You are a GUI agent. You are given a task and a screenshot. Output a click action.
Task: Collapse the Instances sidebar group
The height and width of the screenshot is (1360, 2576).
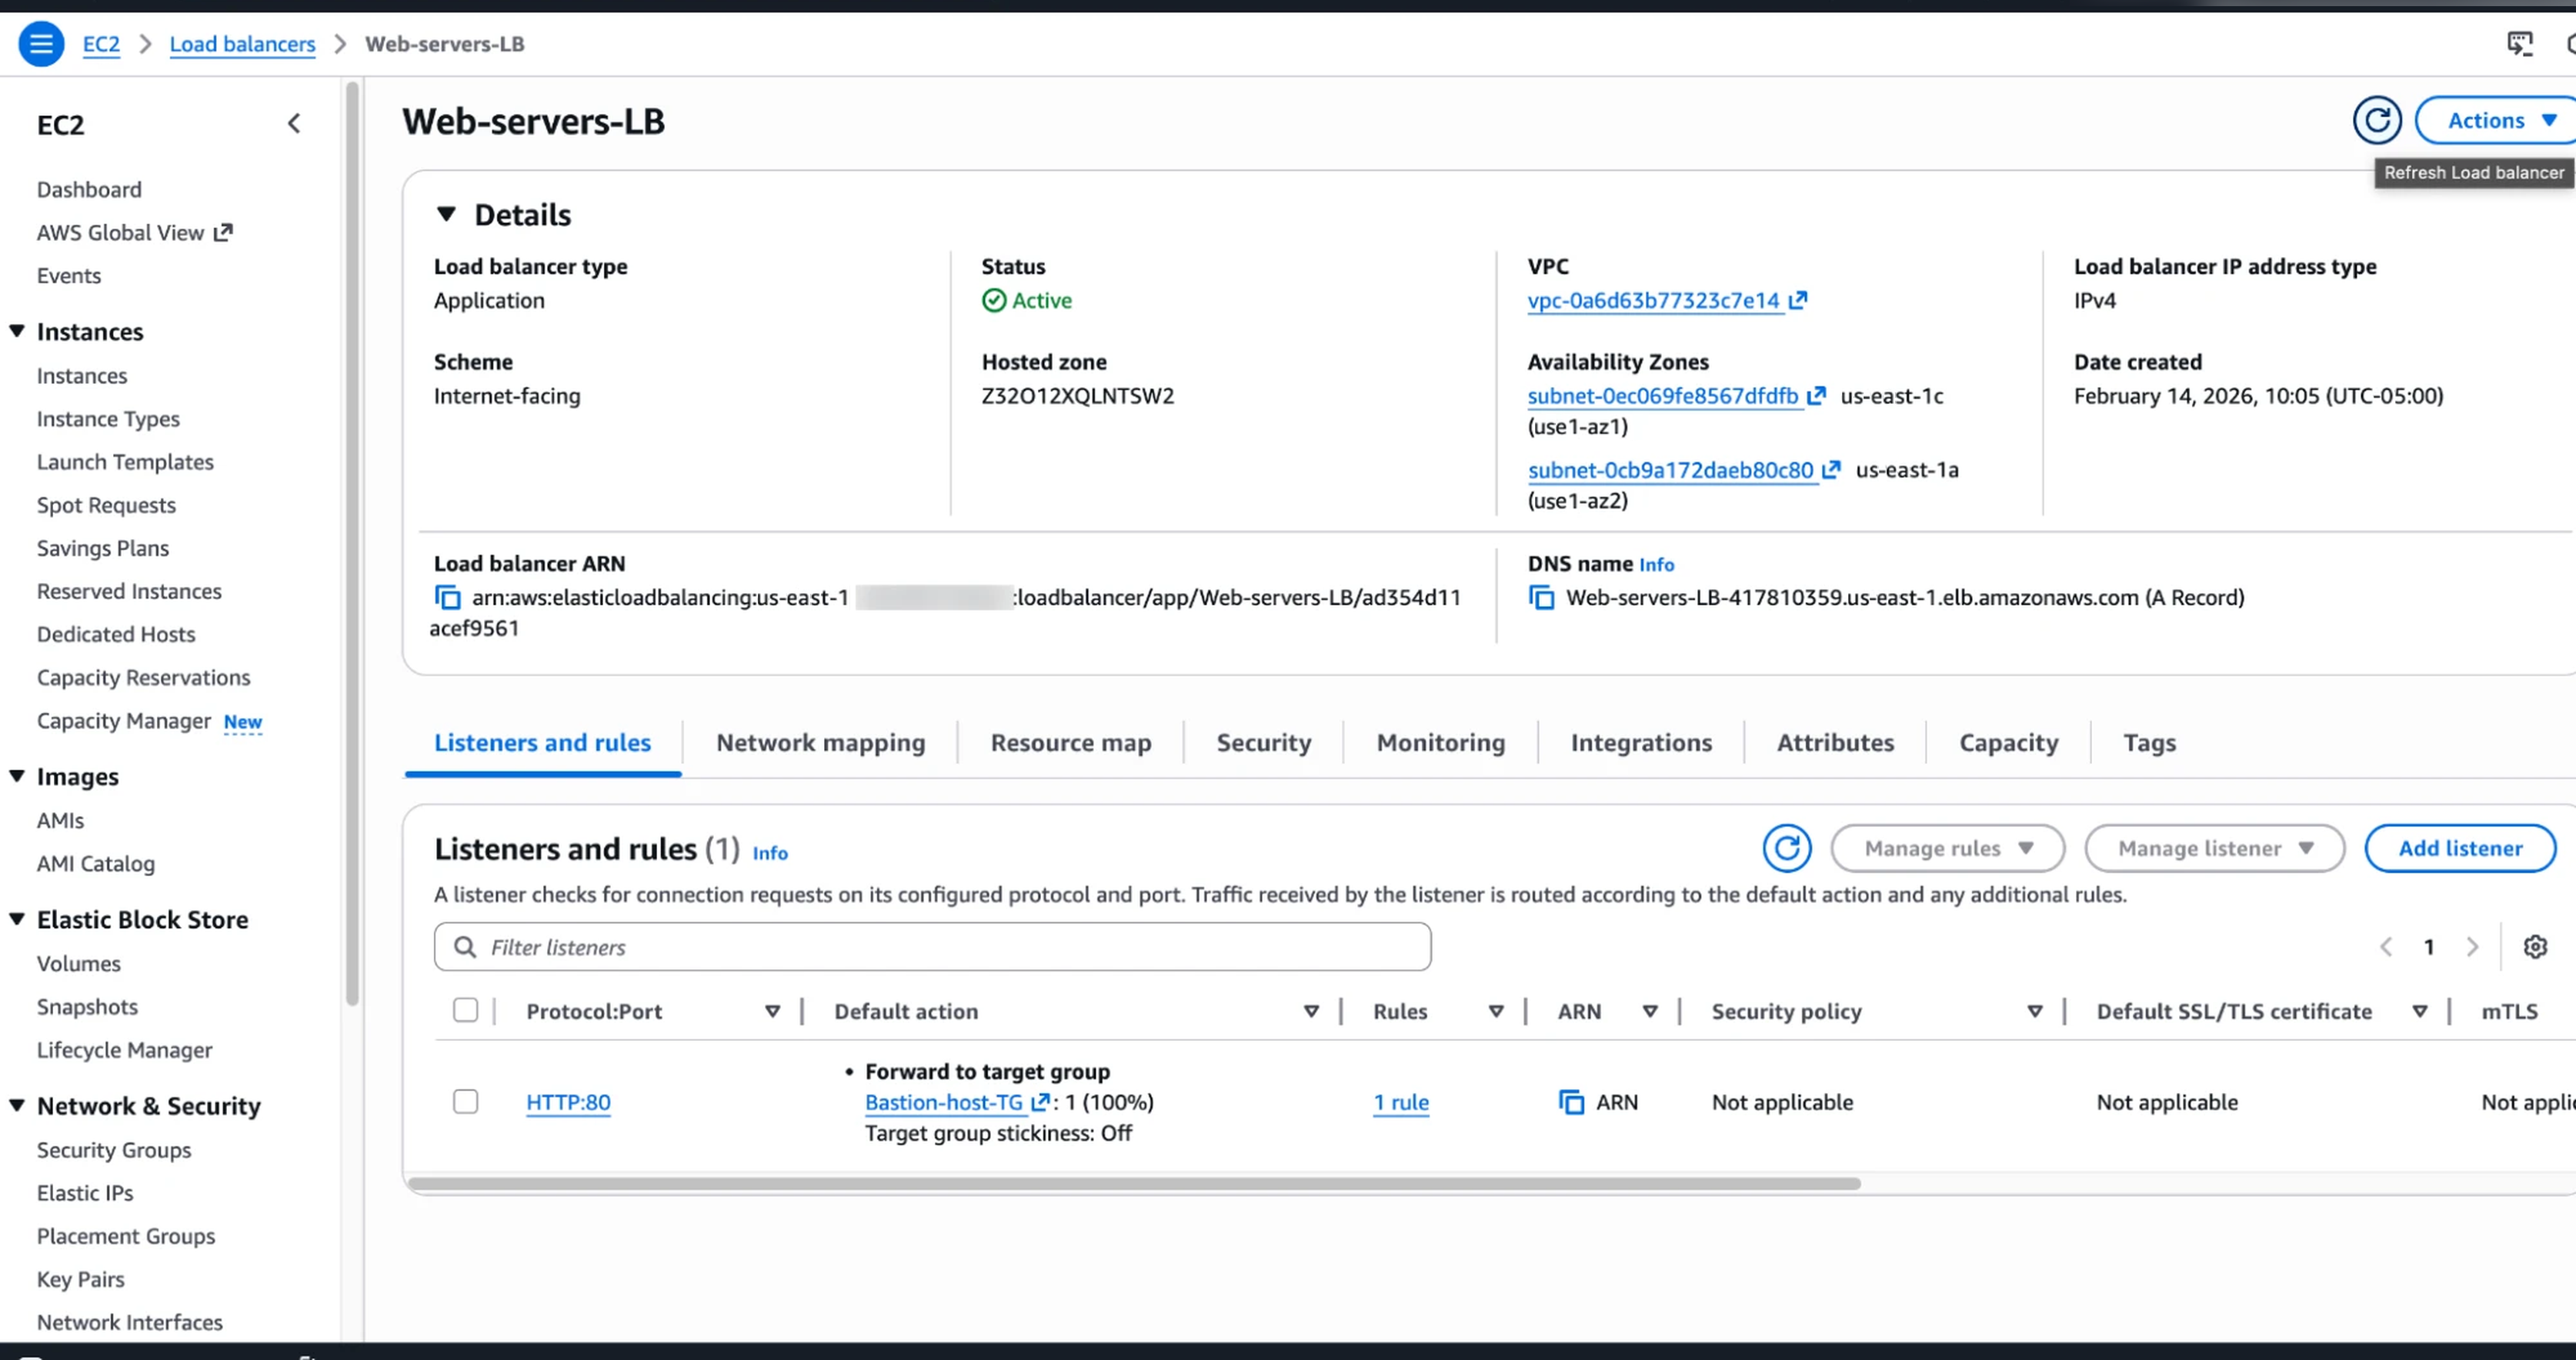(x=17, y=331)
